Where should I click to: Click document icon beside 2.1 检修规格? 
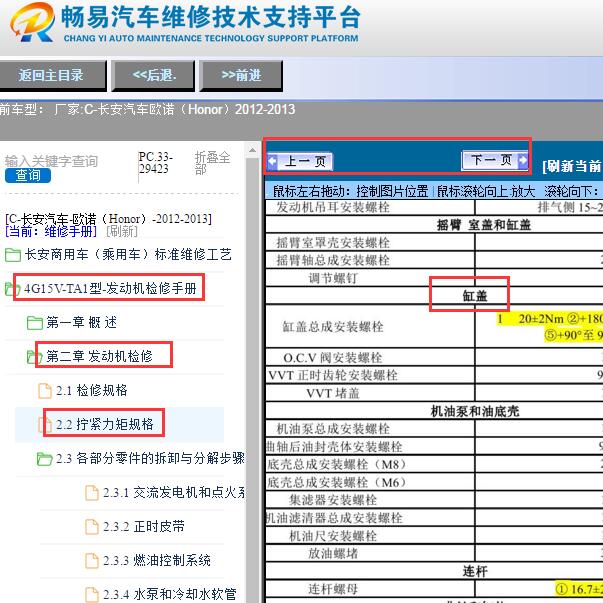tap(45, 391)
